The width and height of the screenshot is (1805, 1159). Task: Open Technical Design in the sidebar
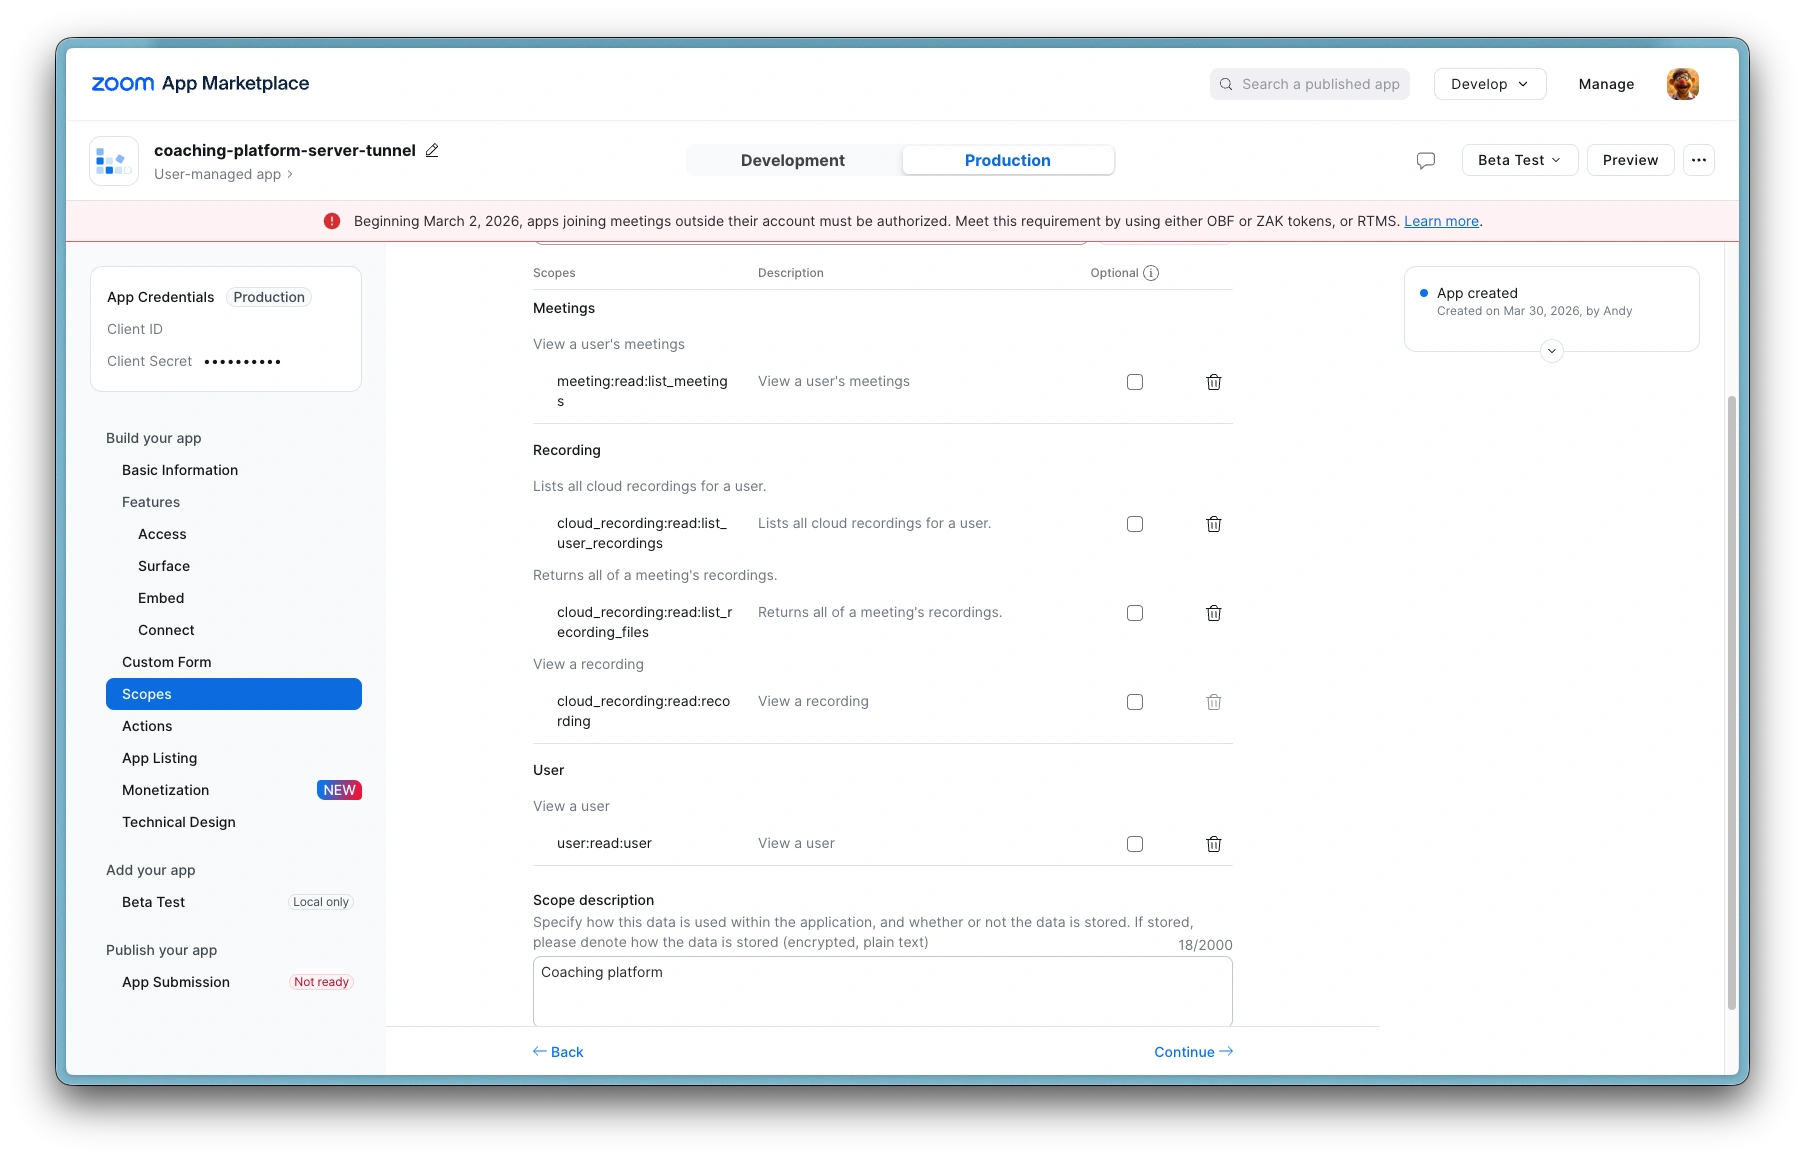pyautogui.click(x=179, y=822)
